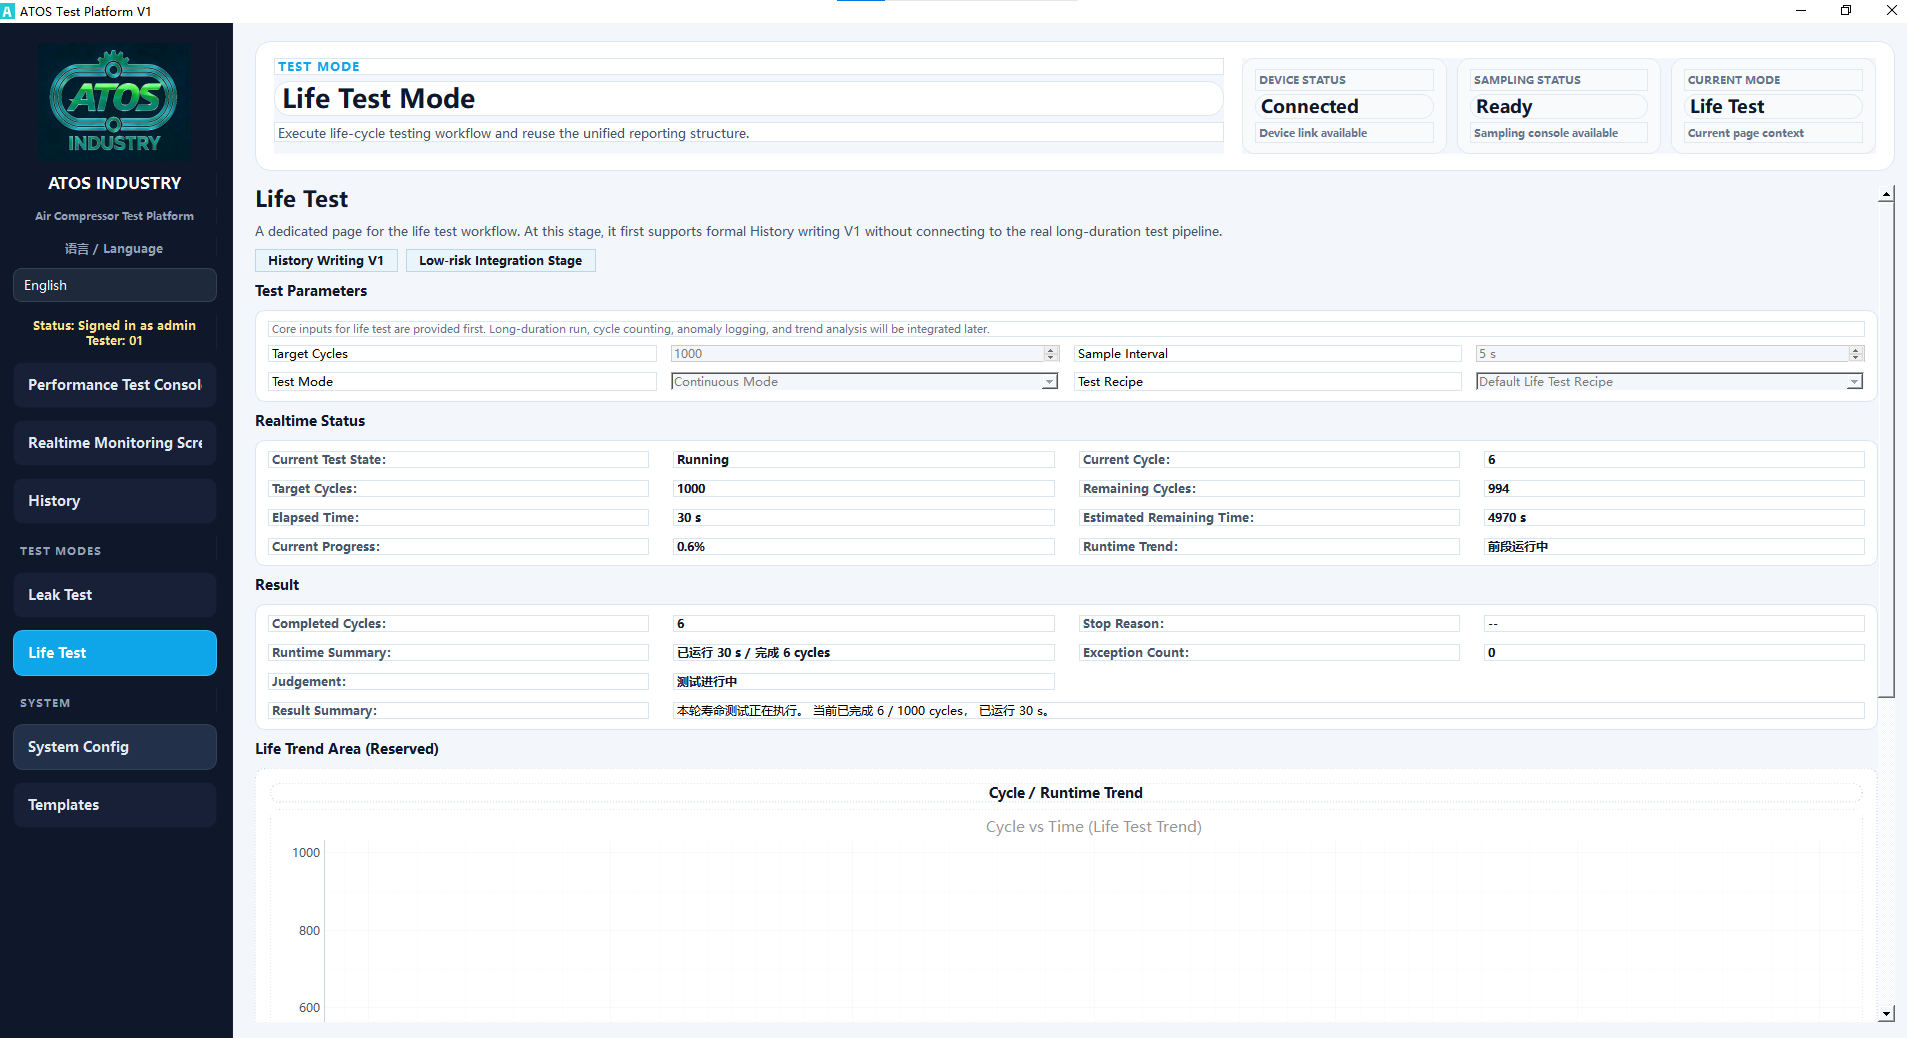The width and height of the screenshot is (1907, 1038).
Task: Click the scrollbar up arrow
Action: coord(1886,194)
